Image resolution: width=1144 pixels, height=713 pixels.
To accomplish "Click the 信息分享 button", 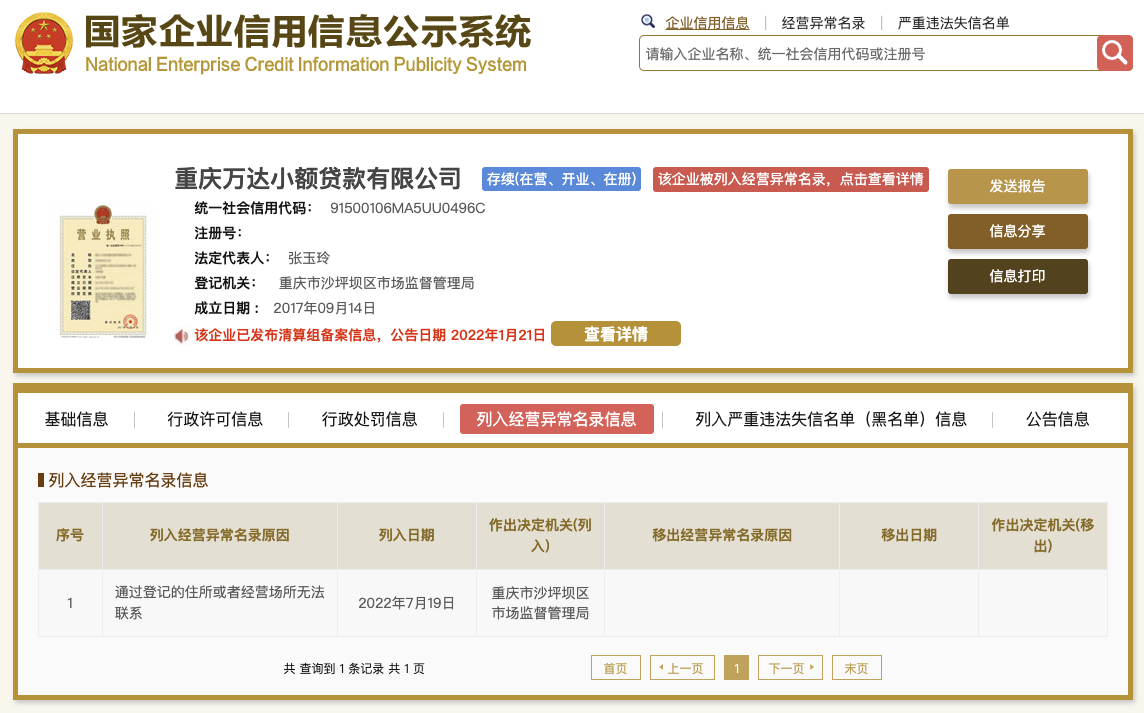I will [x=1017, y=231].
